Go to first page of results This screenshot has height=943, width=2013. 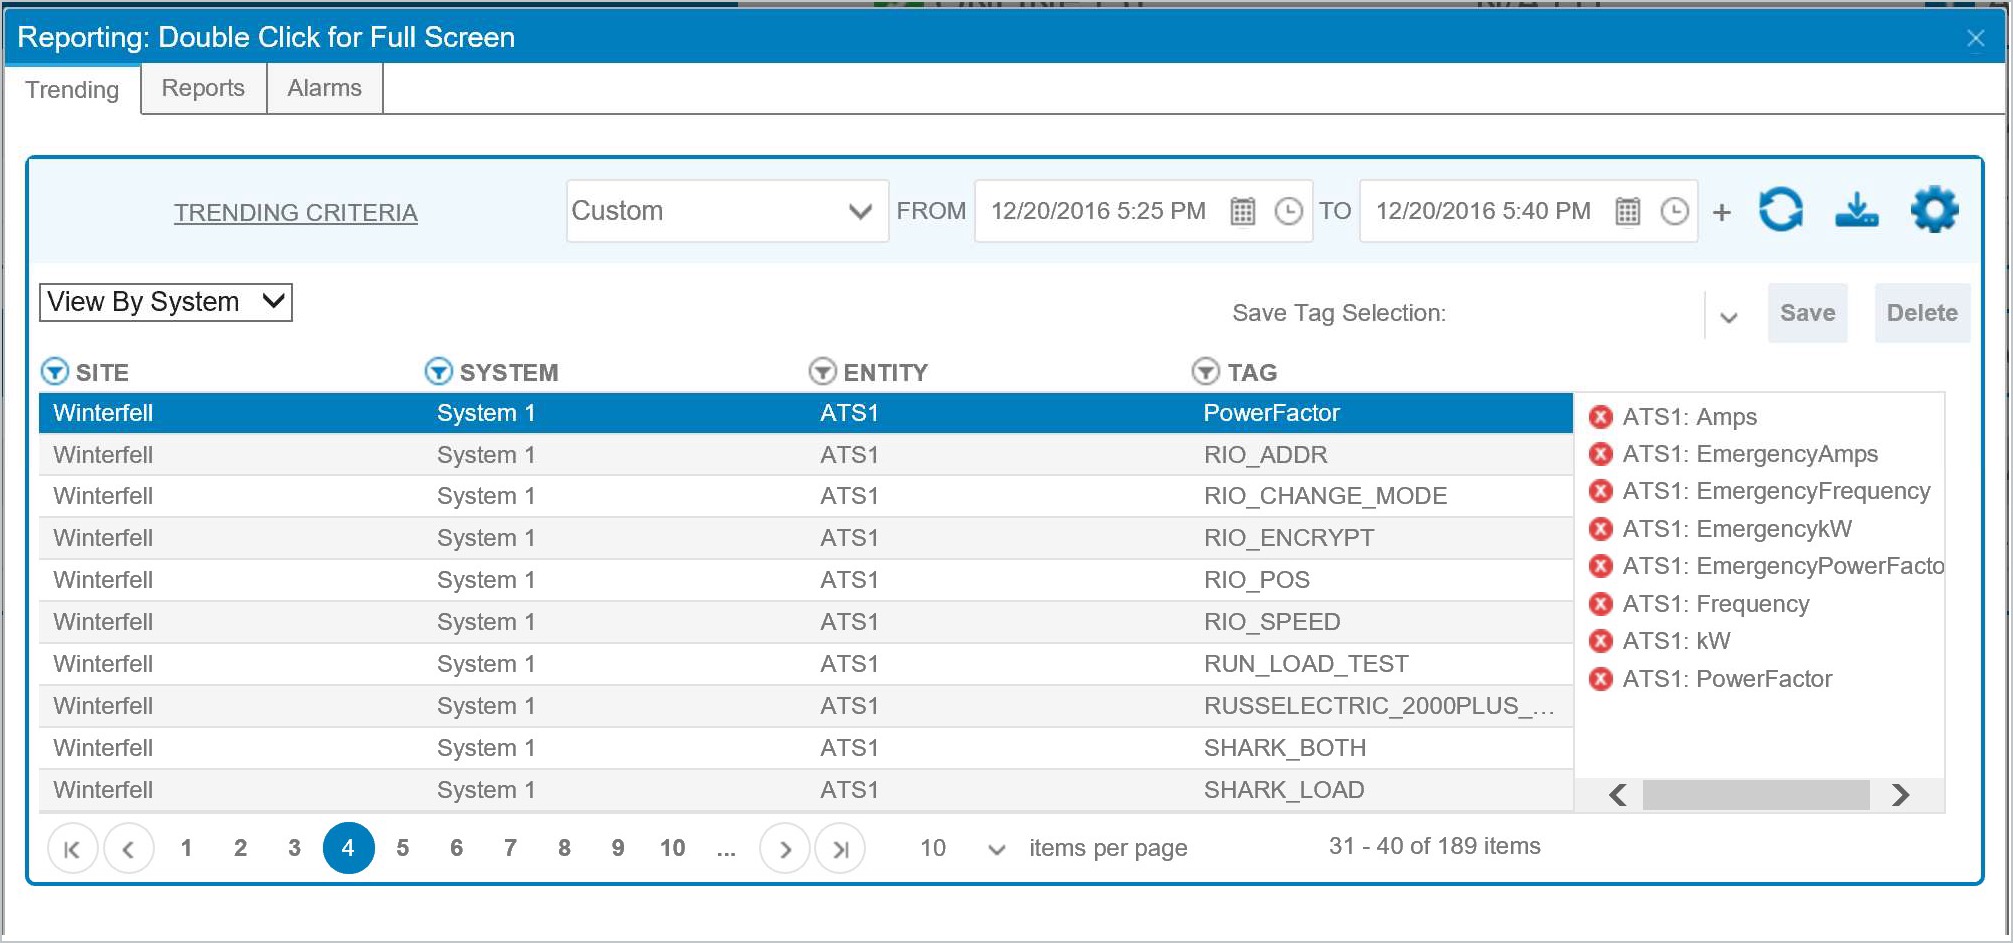(x=72, y=849)
